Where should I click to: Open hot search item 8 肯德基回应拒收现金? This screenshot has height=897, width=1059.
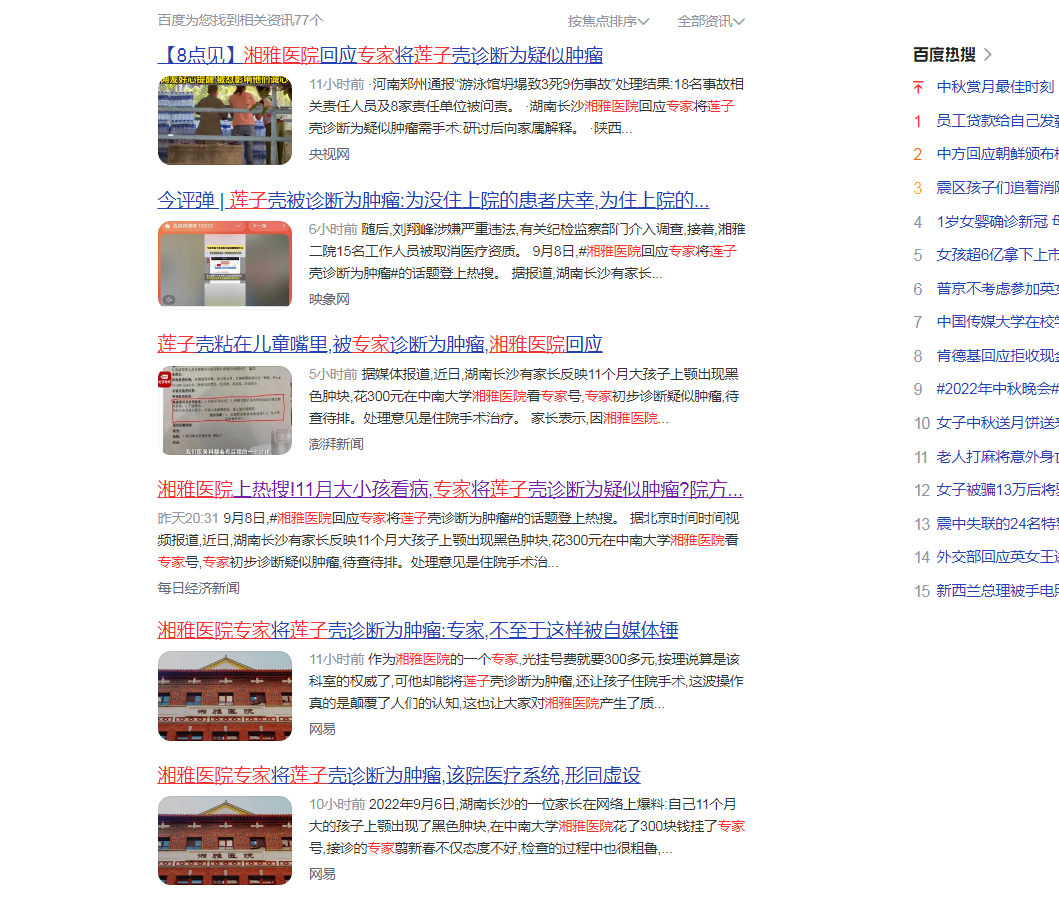pos(997,355)
